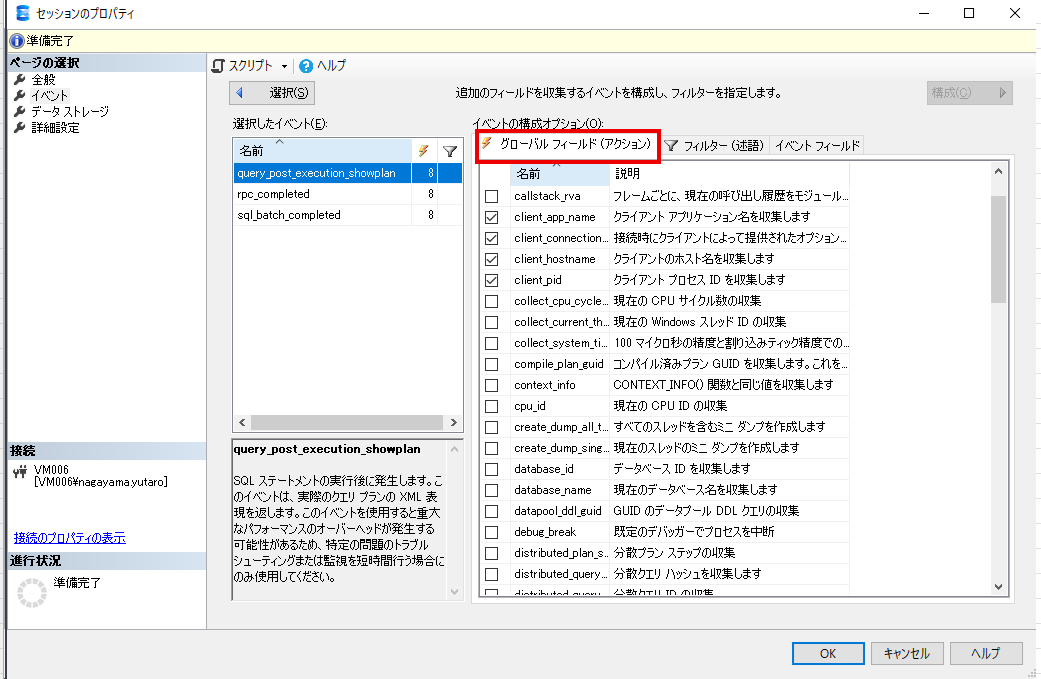Image resolution: width=1041 pixels, height=679 pixels.
Task: Click the スクリプト script icon on the toolbar
Action: [219, 64]
